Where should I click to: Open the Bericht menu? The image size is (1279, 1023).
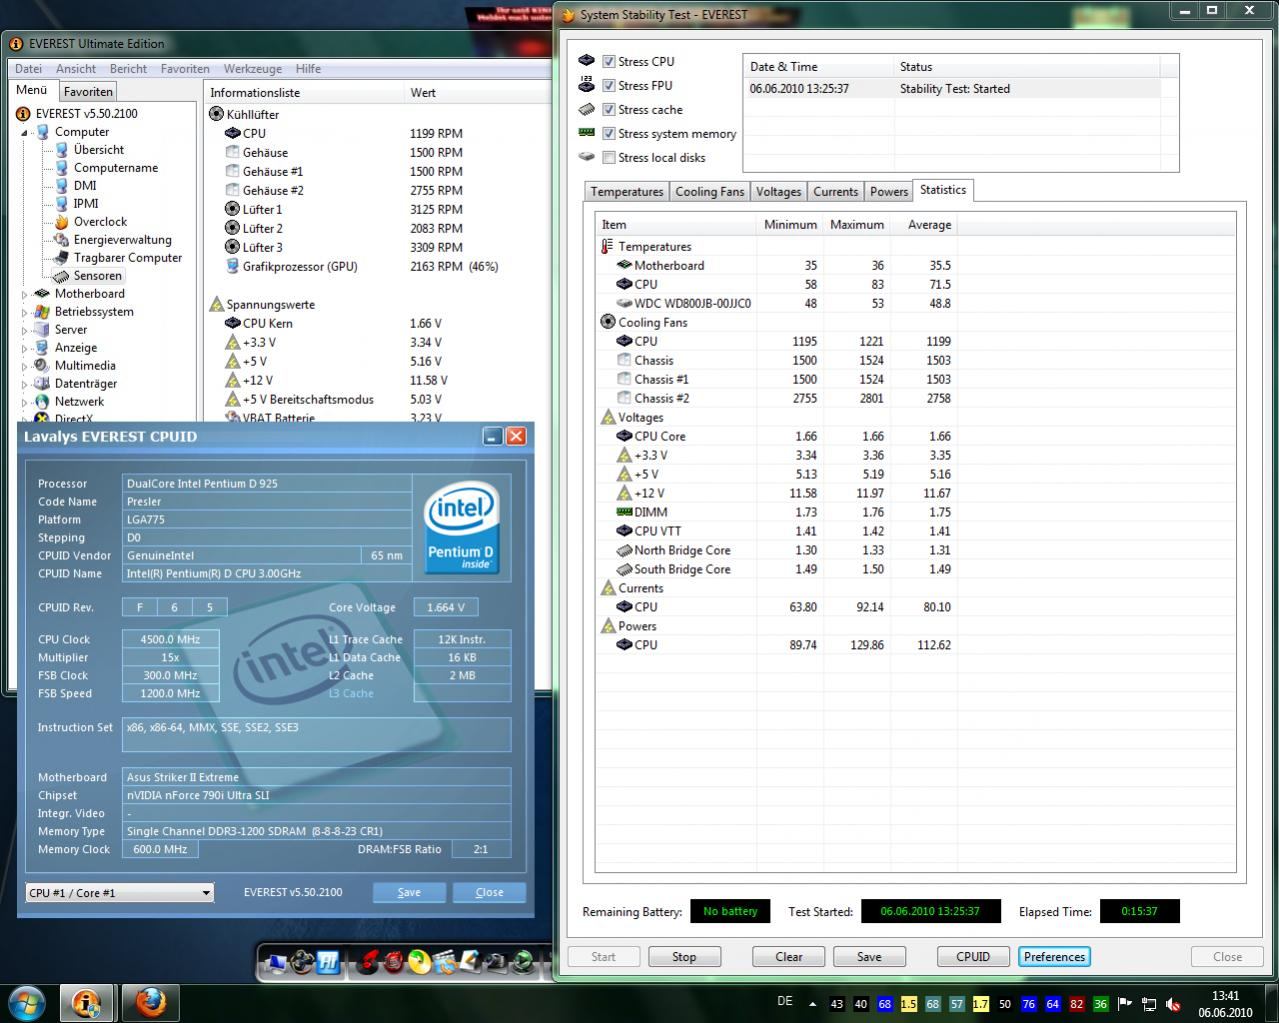tap(128, 69)
